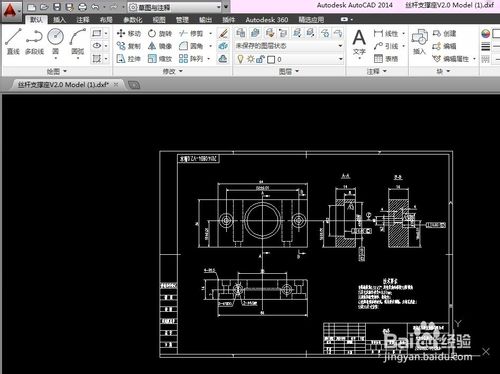Screen dimensions: 500x374
Task: Select the Line (直线) drawing tool
Action: coord(13,41)
